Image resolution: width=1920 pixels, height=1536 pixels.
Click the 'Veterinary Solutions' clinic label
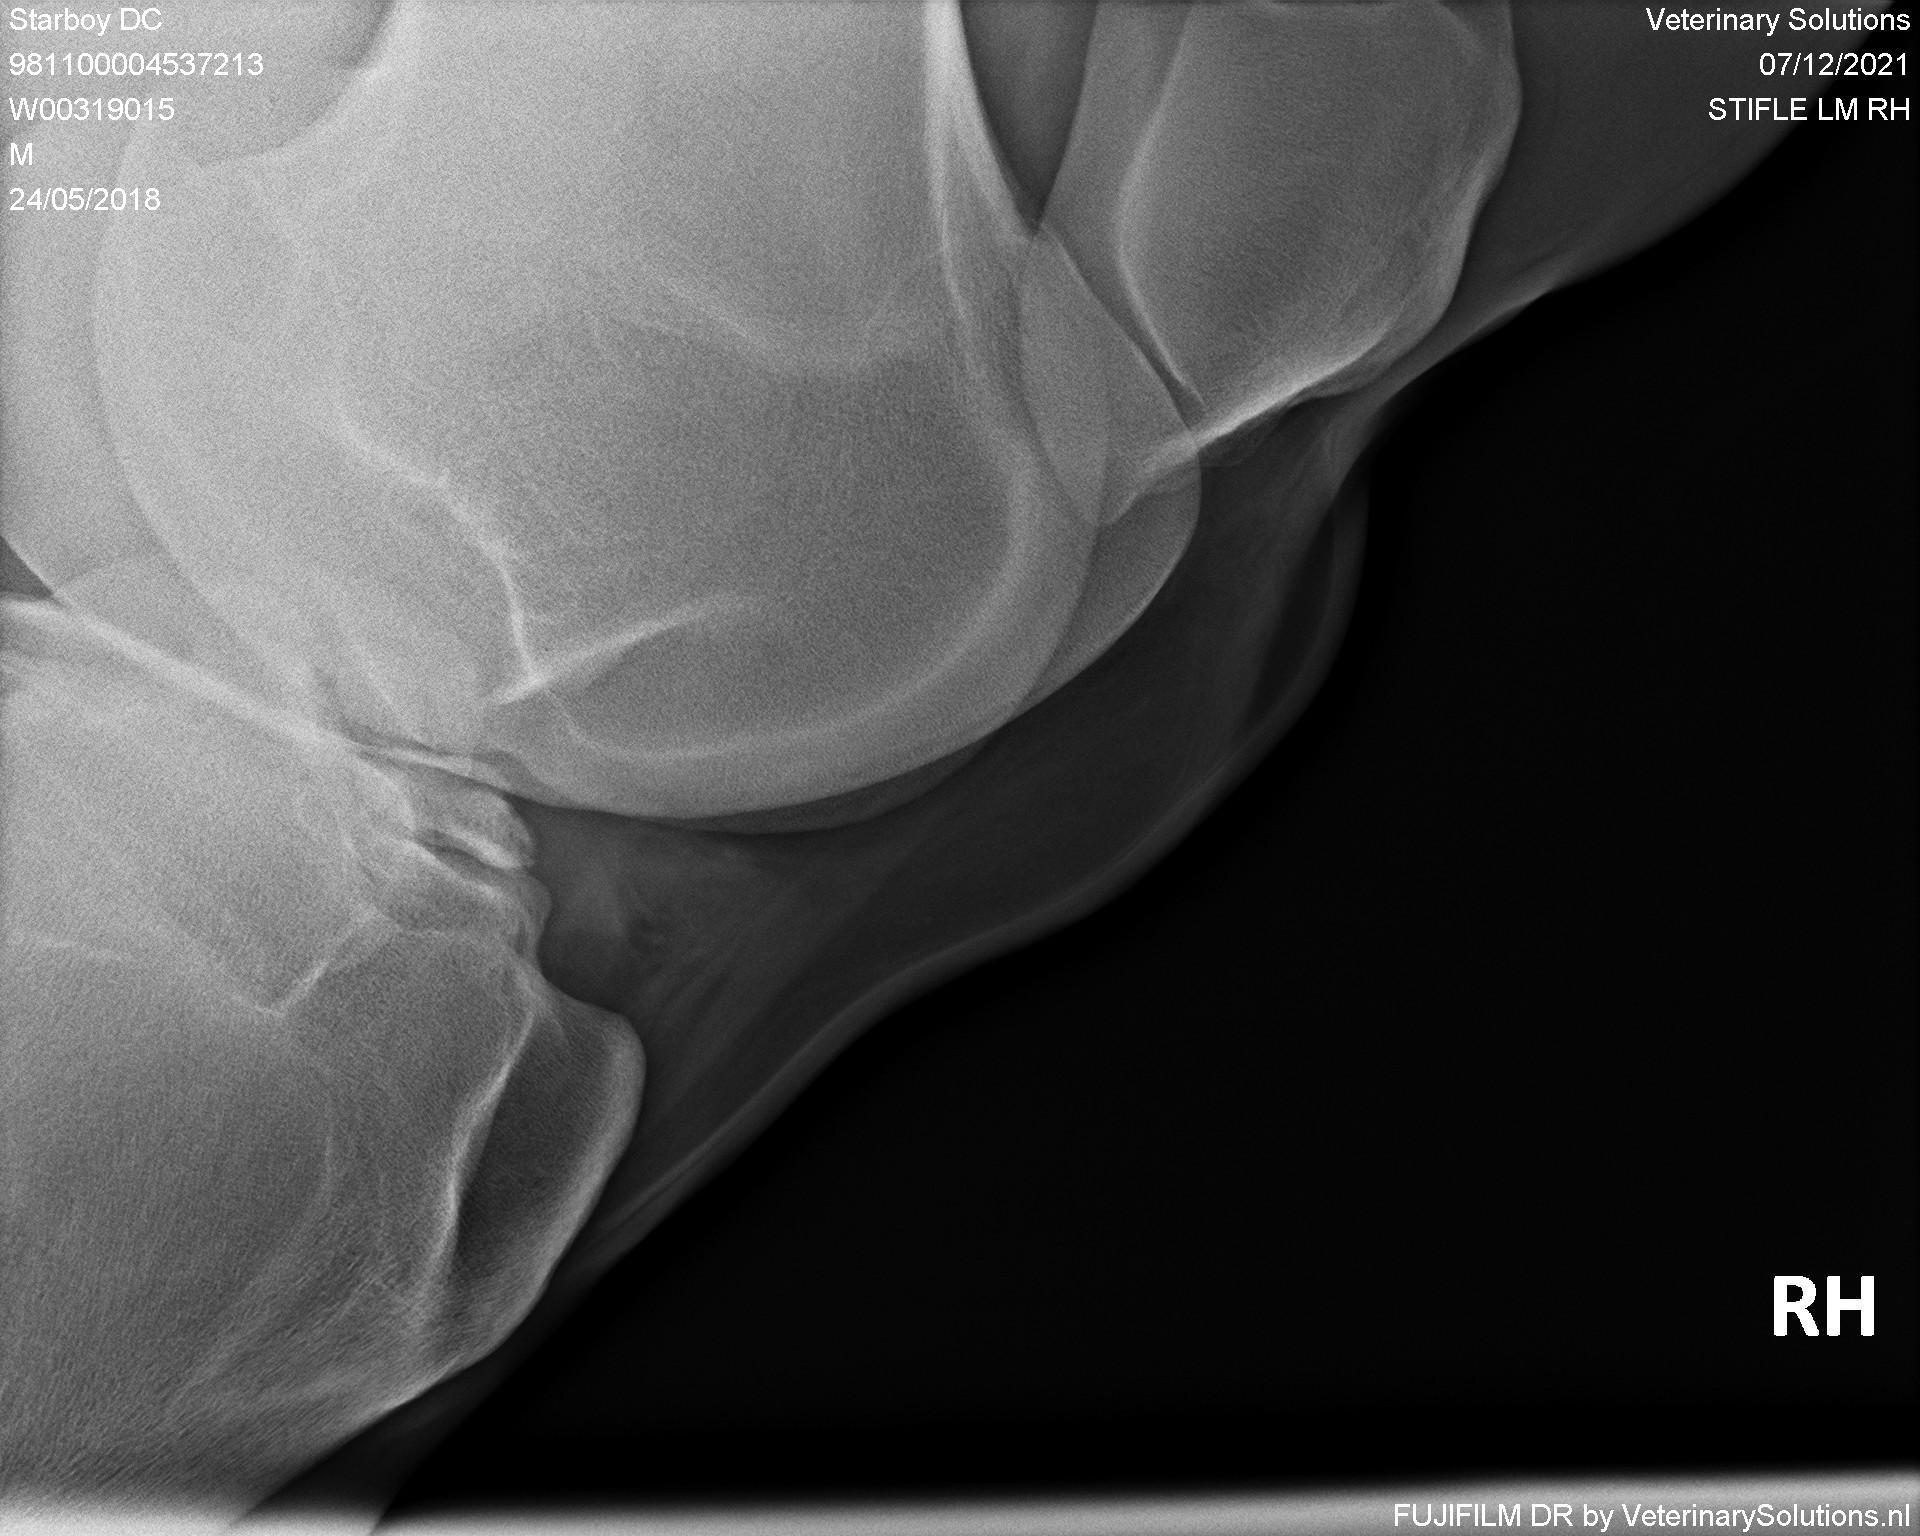pos(1778,20)
